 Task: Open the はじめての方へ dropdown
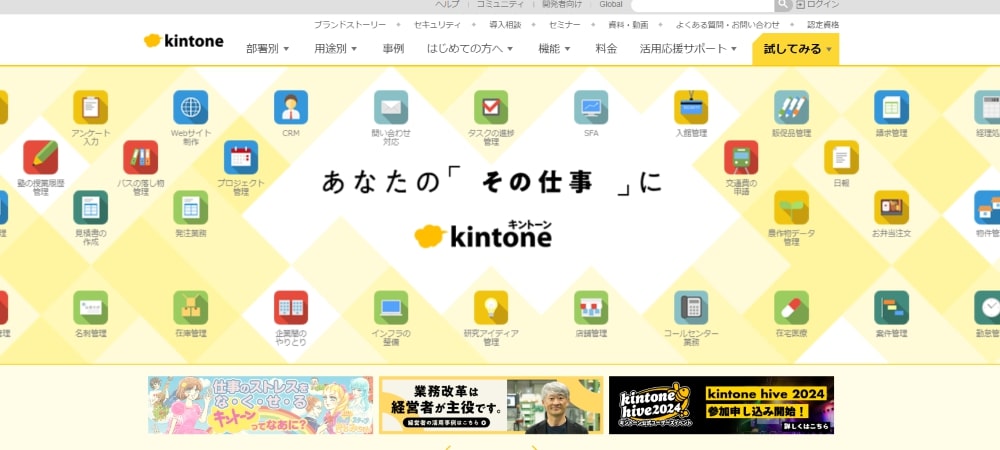pyautogui.click(x=470, y=48)
